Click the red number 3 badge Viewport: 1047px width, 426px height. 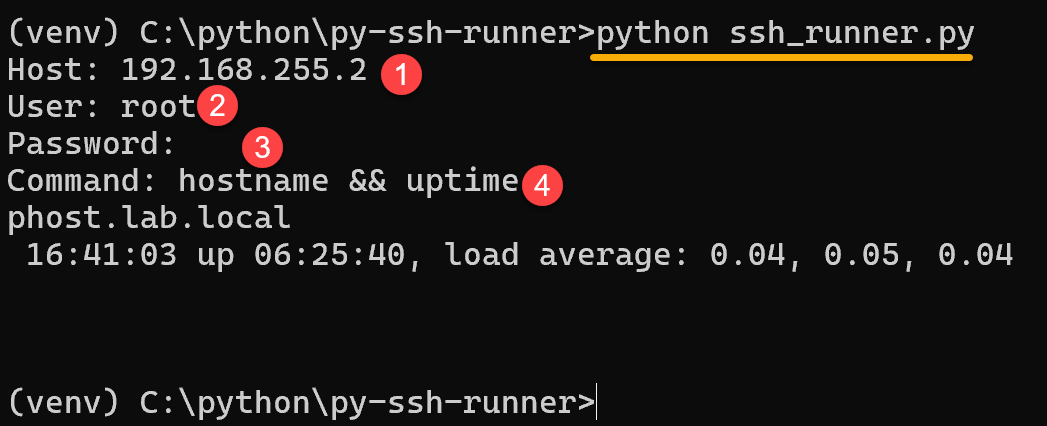pyautogui.click(x=262, y=148)
